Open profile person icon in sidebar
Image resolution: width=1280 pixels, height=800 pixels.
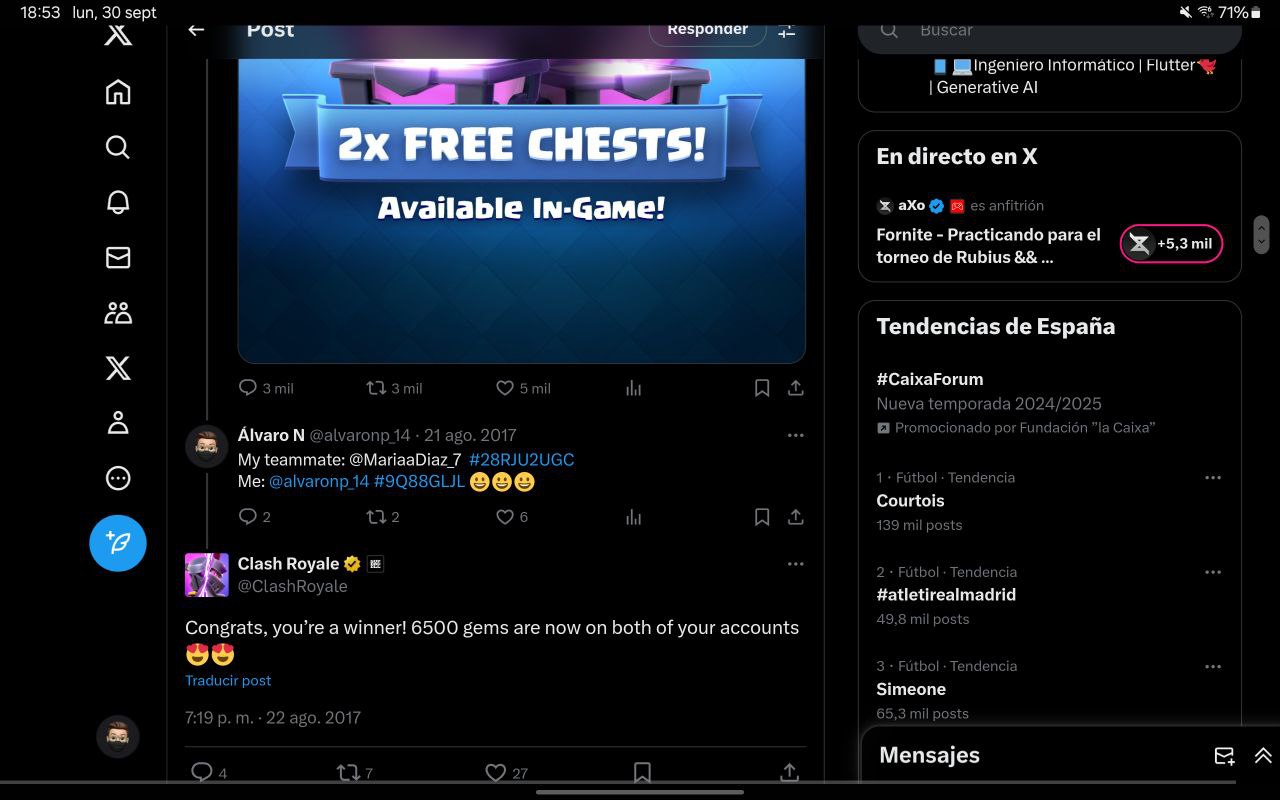pos(118,422)
